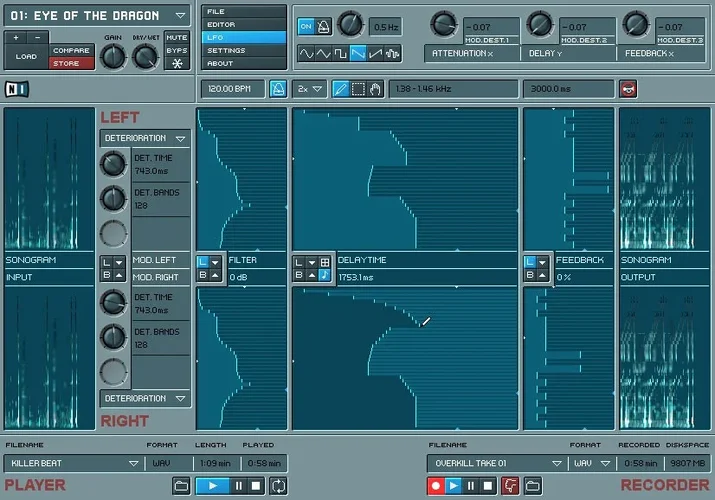Viewport: 715px width, 500px height.
Task: Open the EDITOR menu item
Action: pos(244,24)
